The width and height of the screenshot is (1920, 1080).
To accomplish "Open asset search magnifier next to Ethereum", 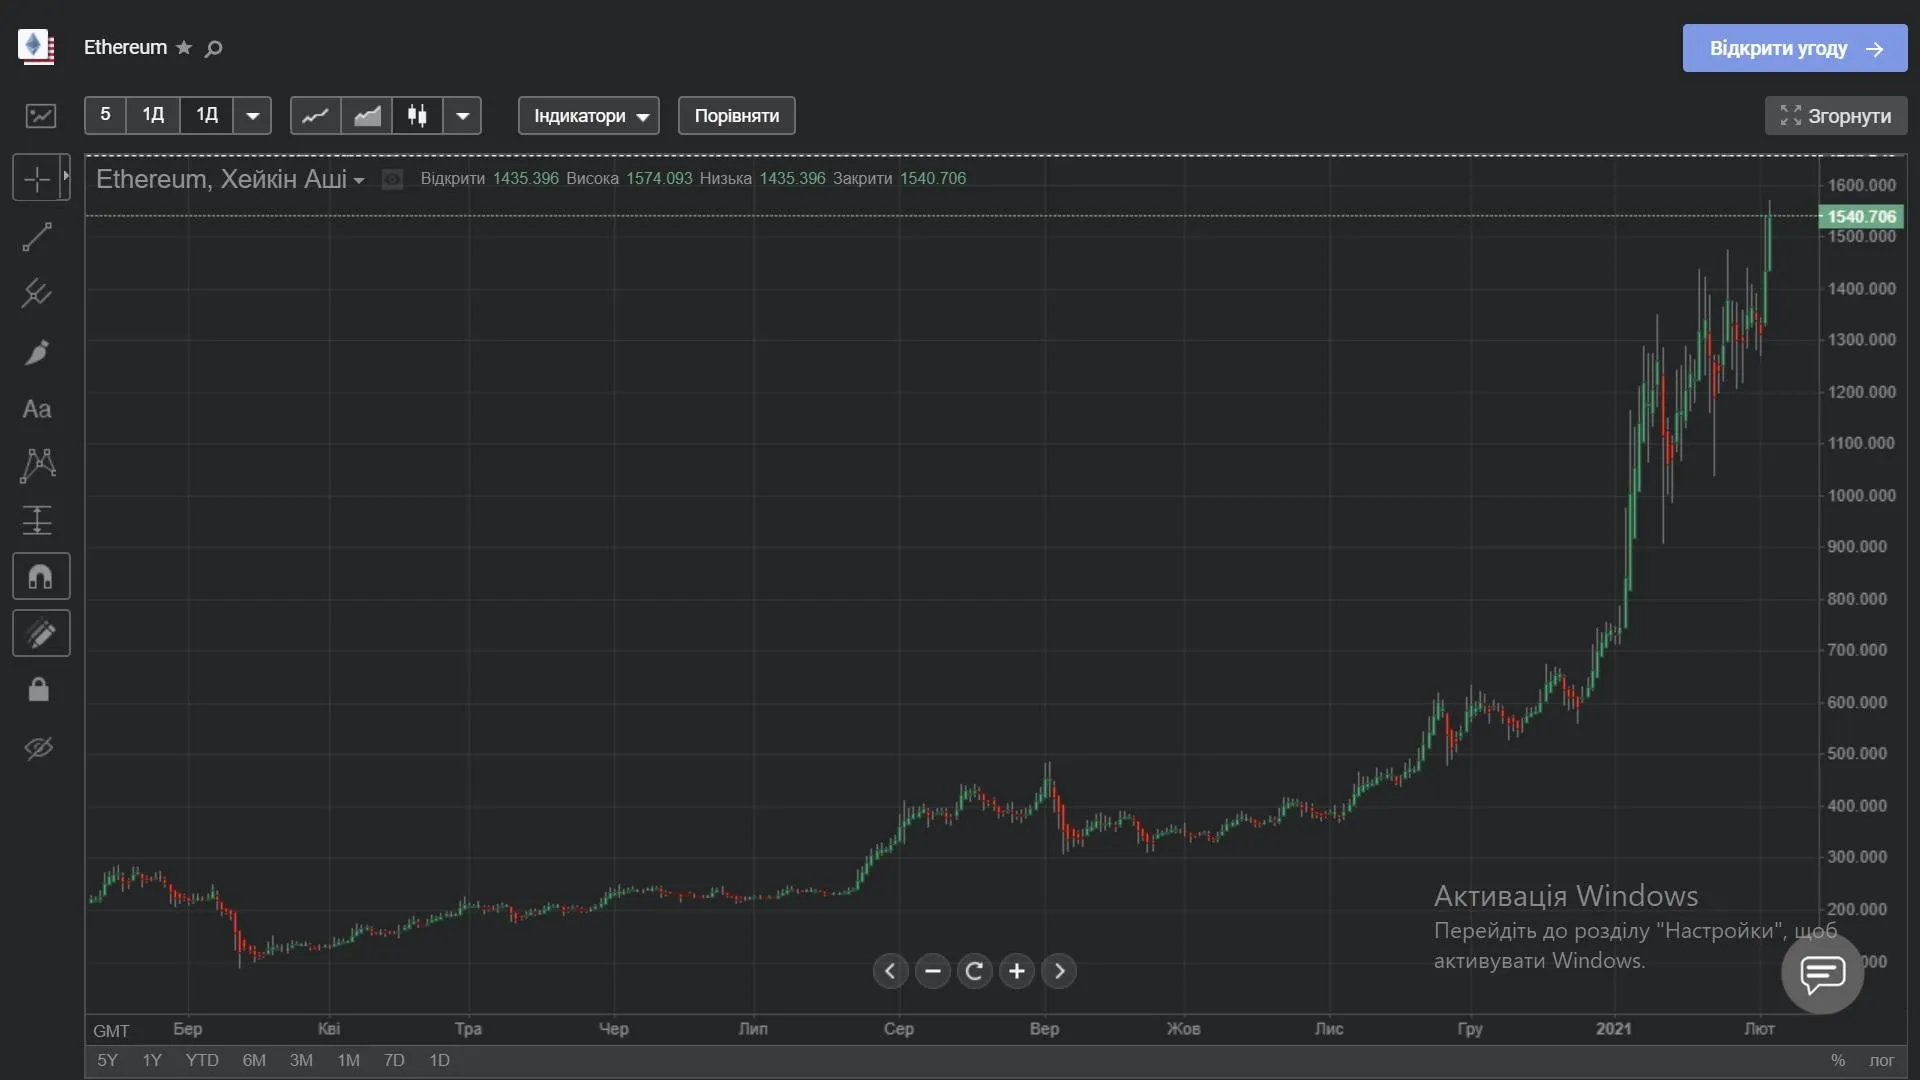I will [x=213, y=48].
